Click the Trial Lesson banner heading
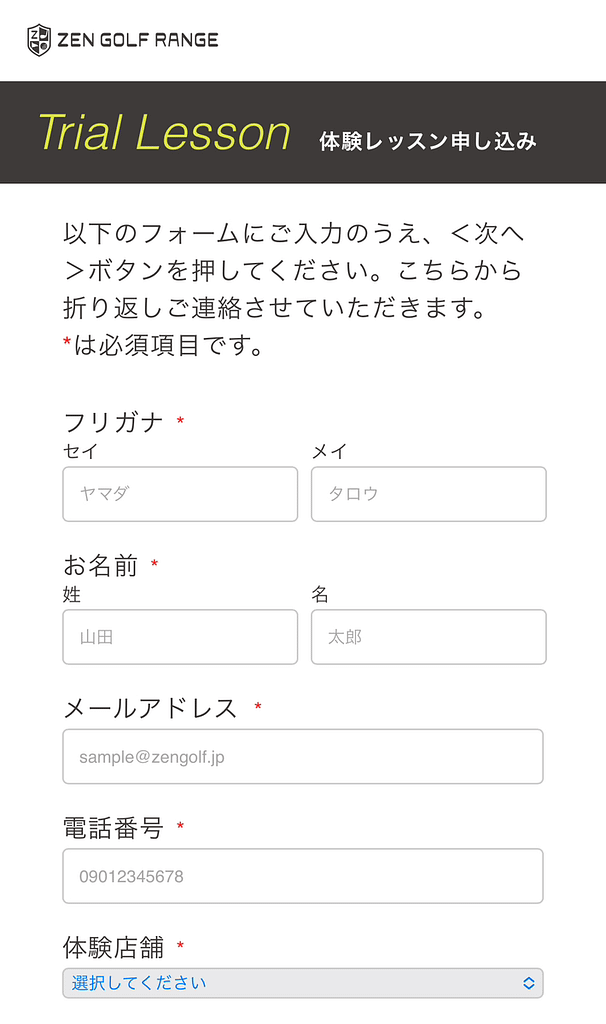 click(x=164, y=133)
